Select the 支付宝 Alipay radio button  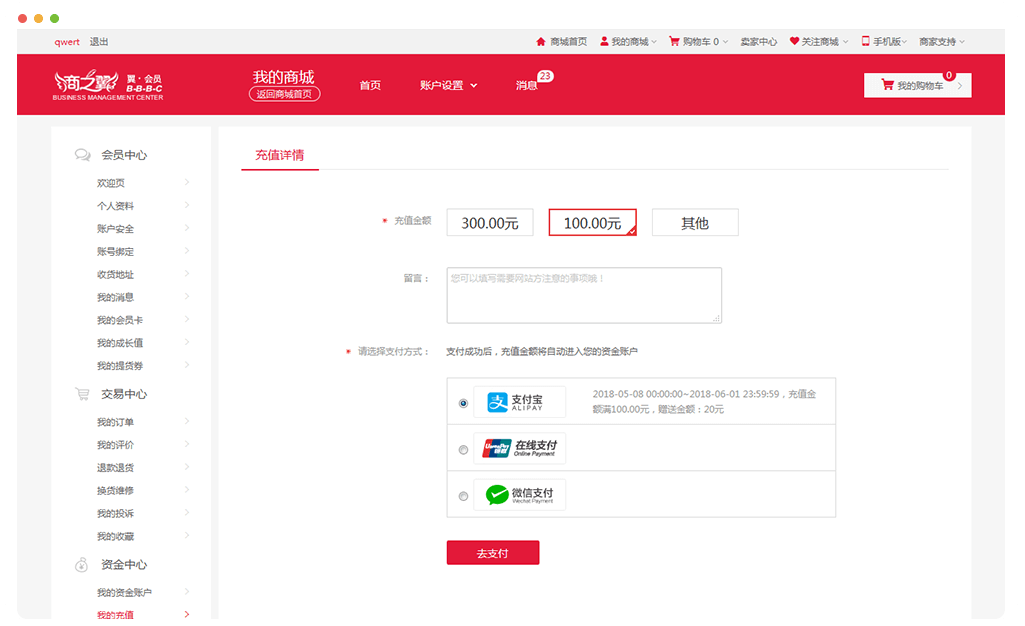click(463, 403)
